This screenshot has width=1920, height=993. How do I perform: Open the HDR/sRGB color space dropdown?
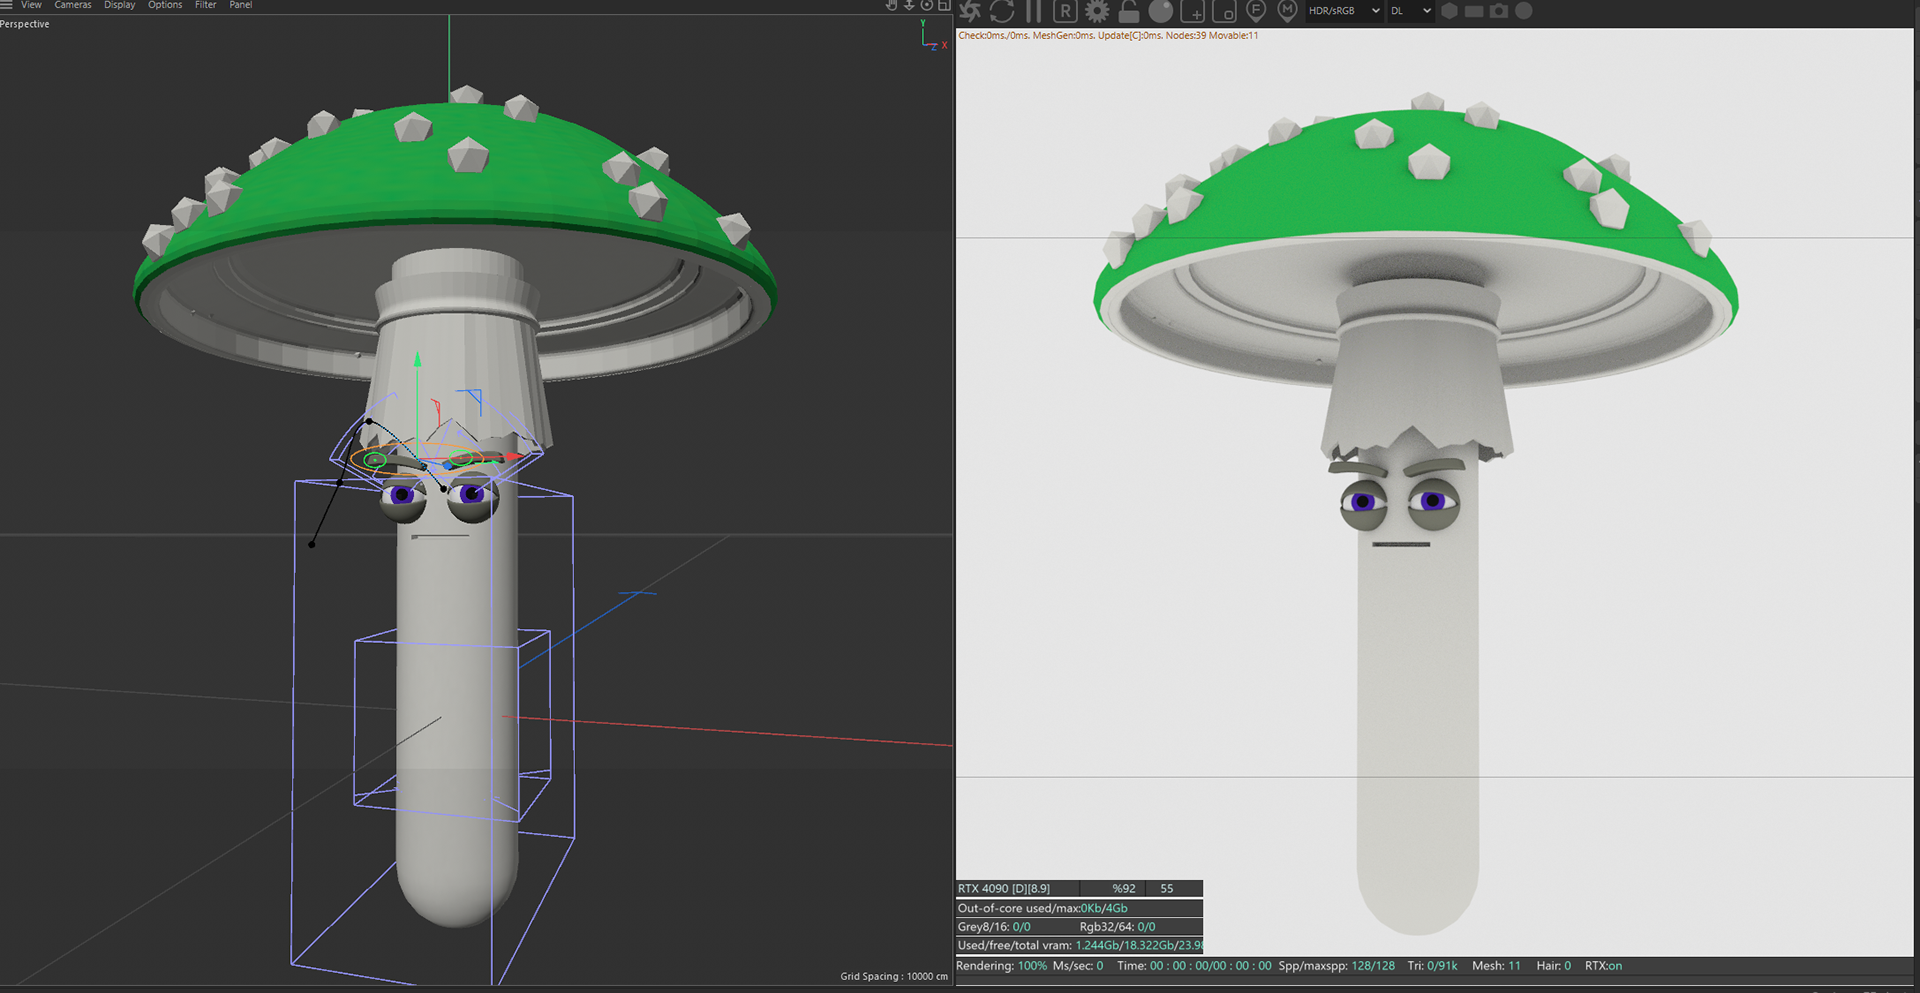pos(1344,11)
